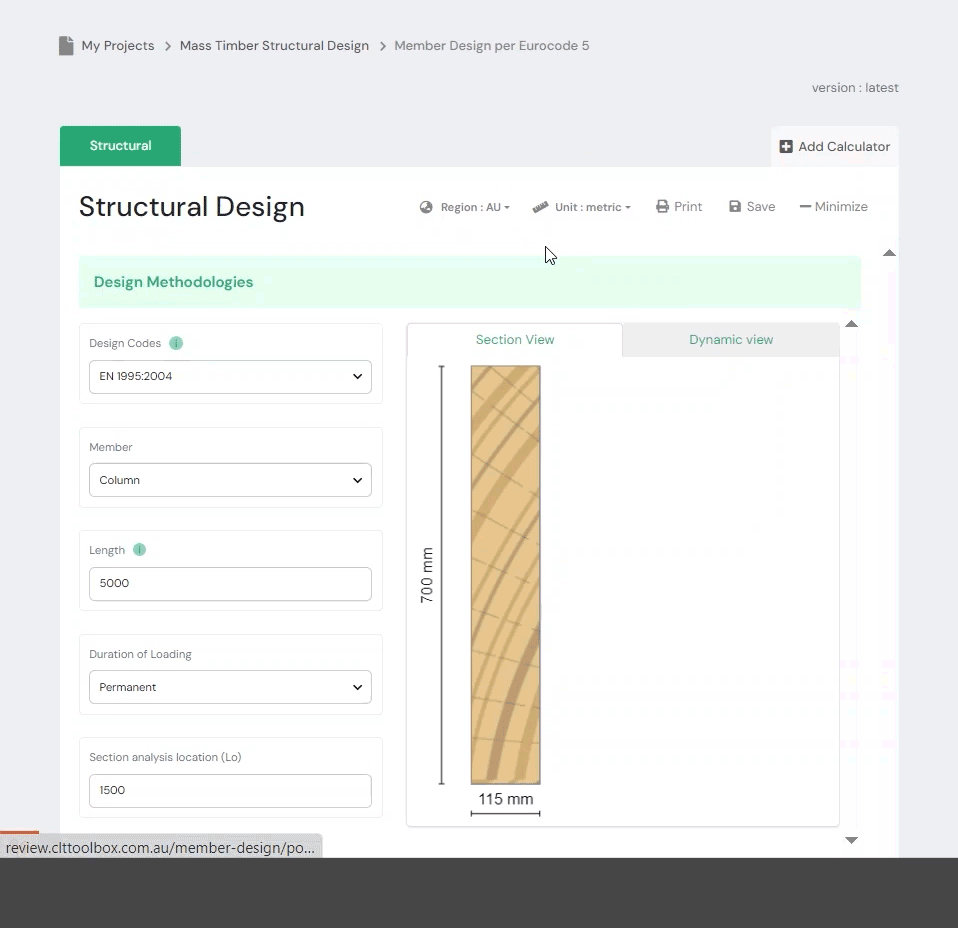Open the Member Column dropdown
This screenshot has height=928, width=958.
click(230, 480)
